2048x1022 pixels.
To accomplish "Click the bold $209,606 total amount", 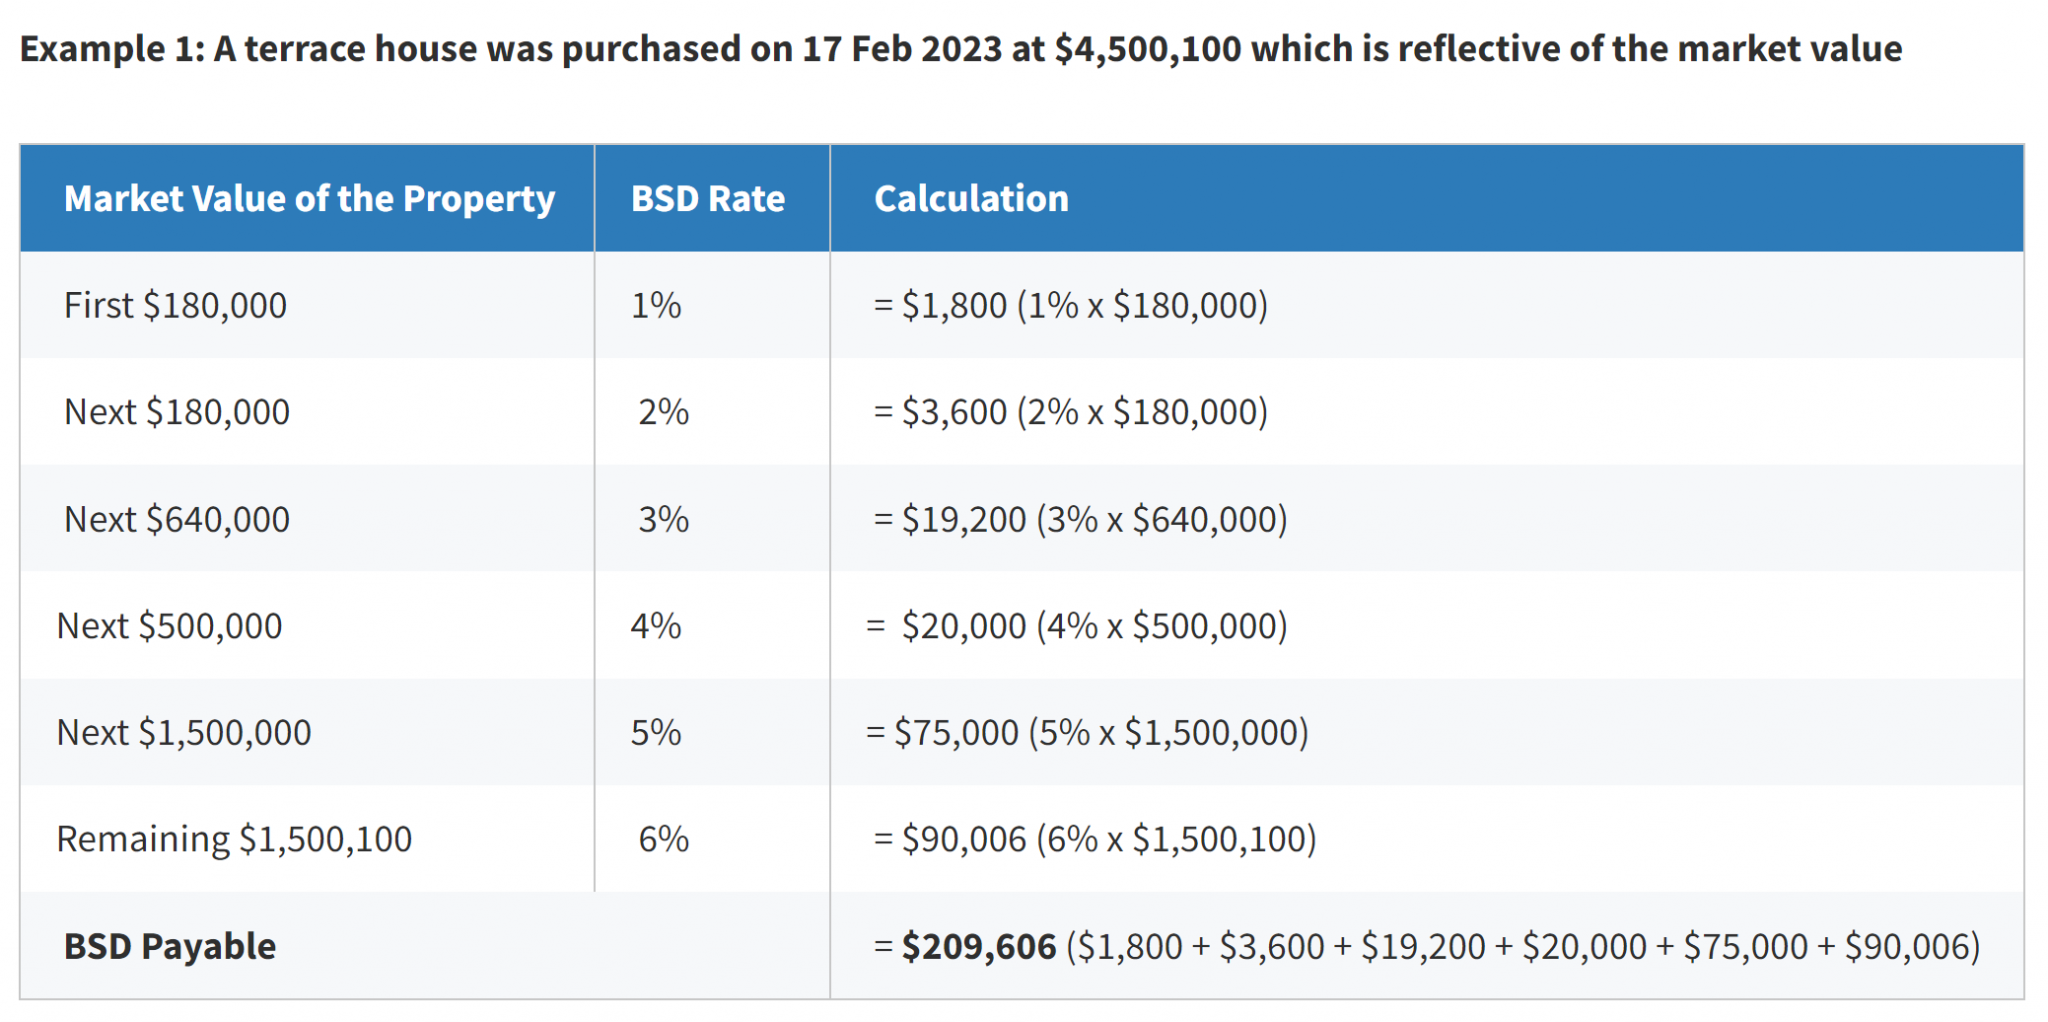I will (978, 946).
